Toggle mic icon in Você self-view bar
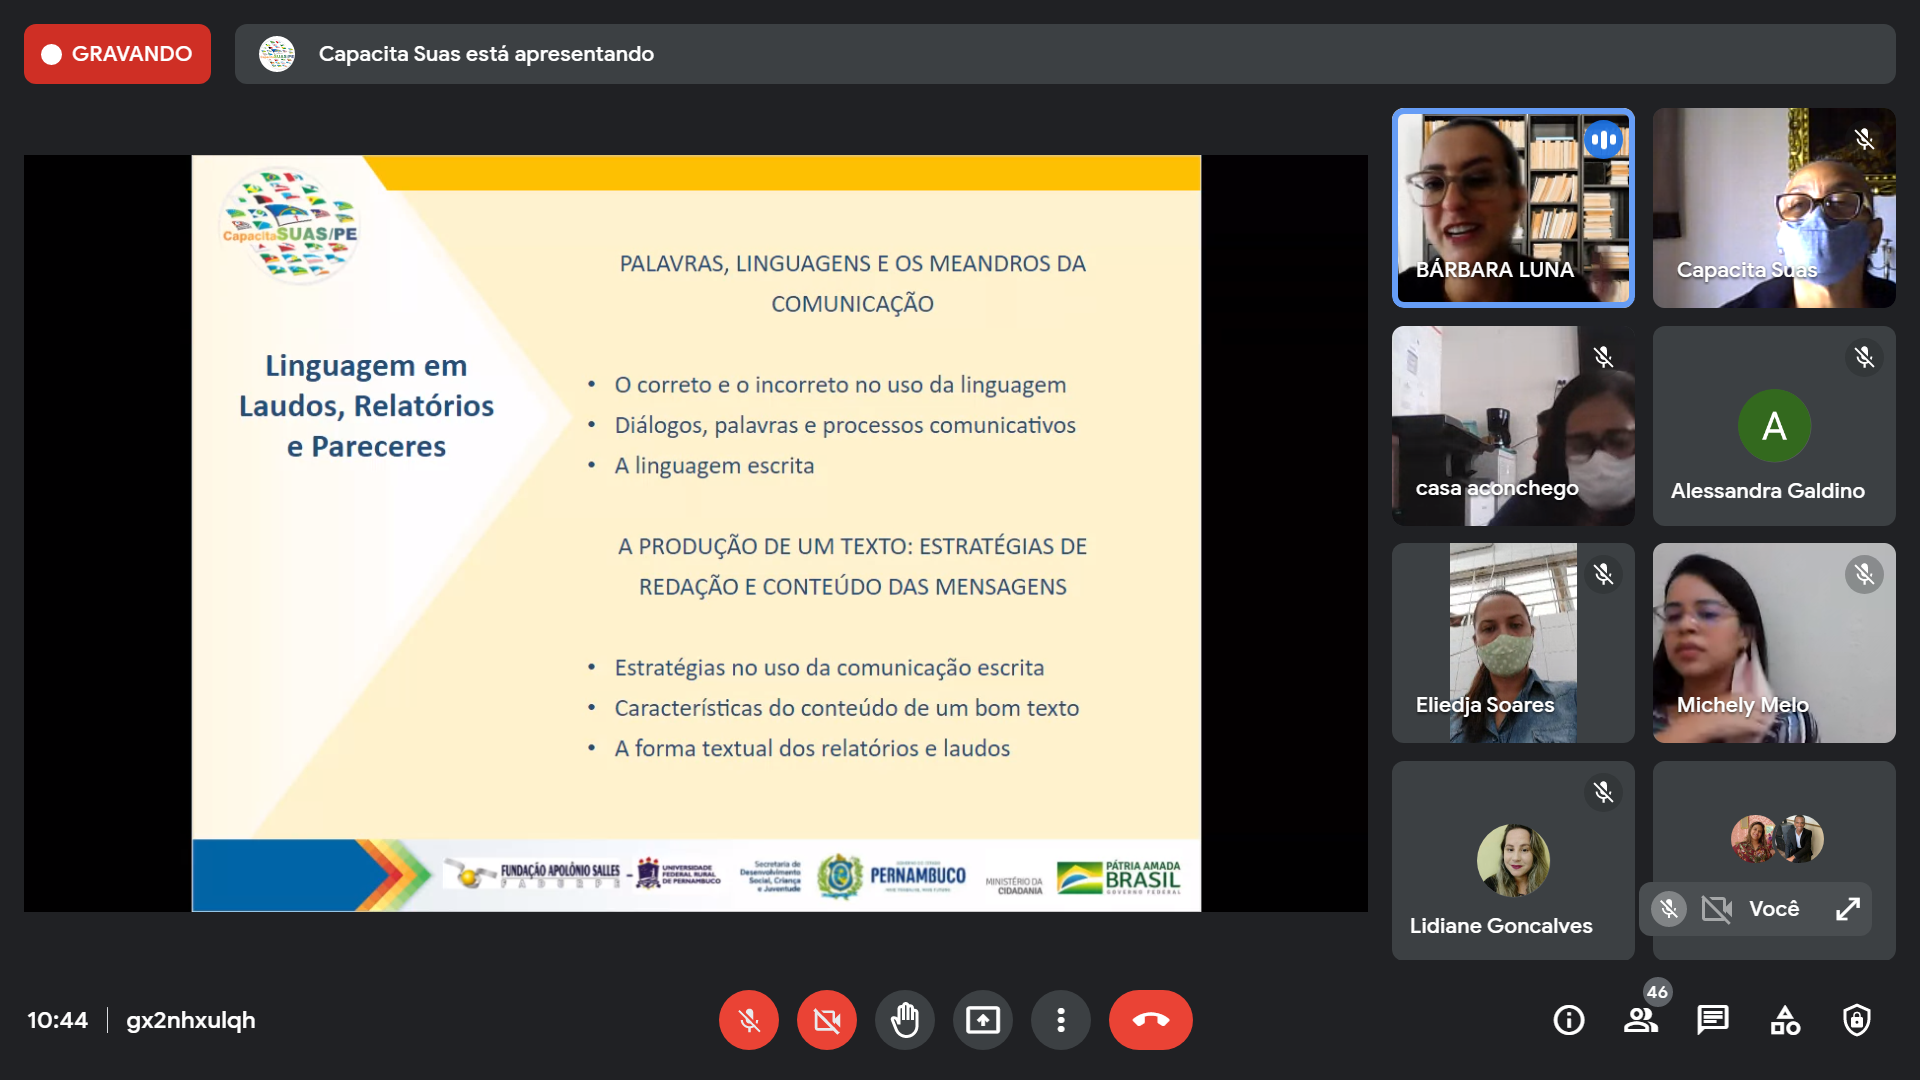This screenshot has width=1920, height=1080. tap(1668, 908)
